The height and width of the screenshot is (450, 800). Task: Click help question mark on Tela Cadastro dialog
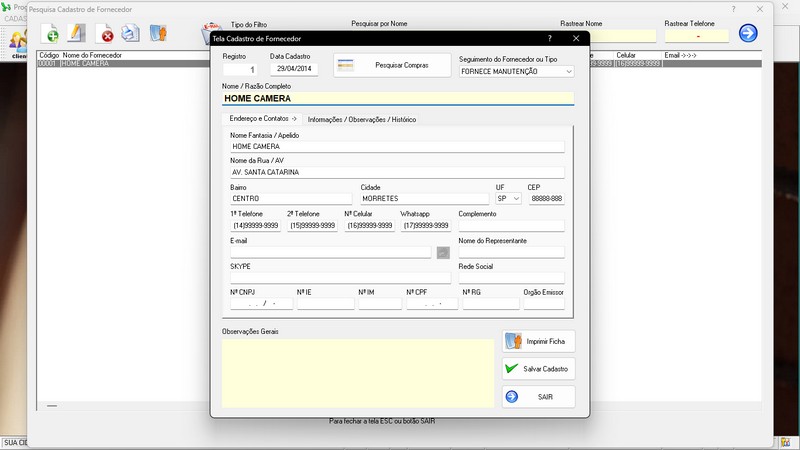549,38
